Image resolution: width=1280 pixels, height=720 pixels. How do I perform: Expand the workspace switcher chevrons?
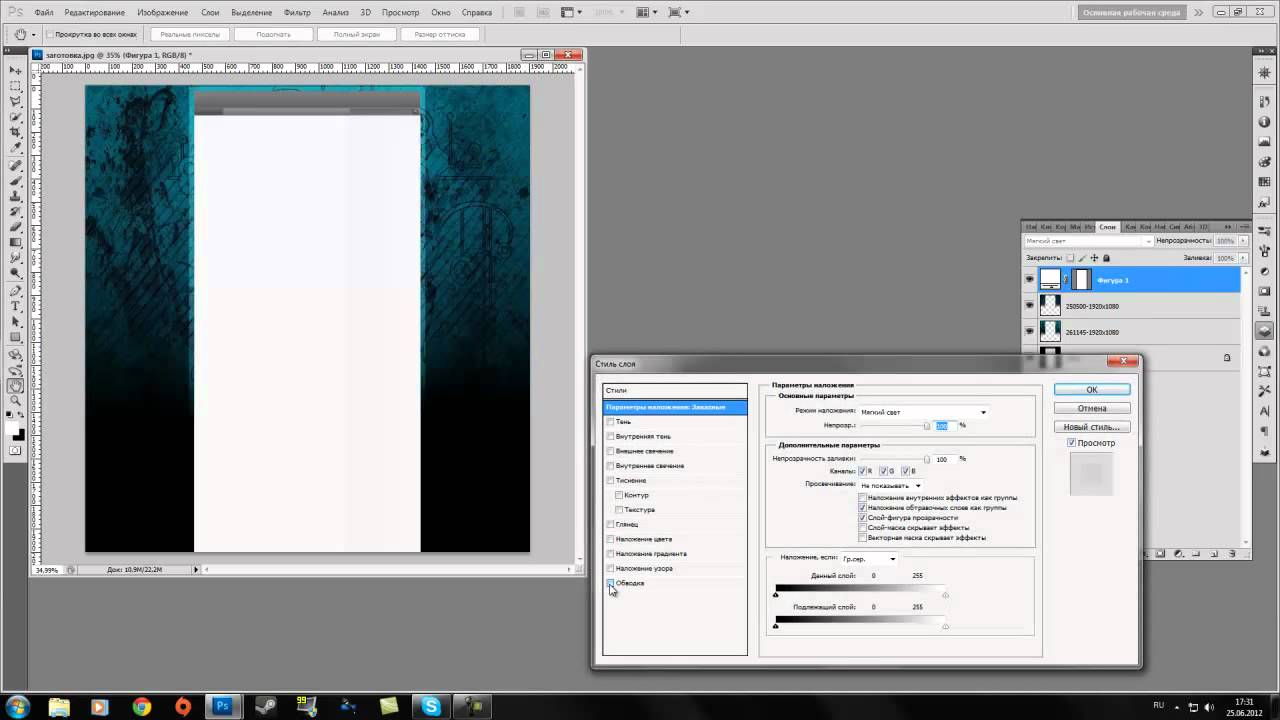[1198, 13]
